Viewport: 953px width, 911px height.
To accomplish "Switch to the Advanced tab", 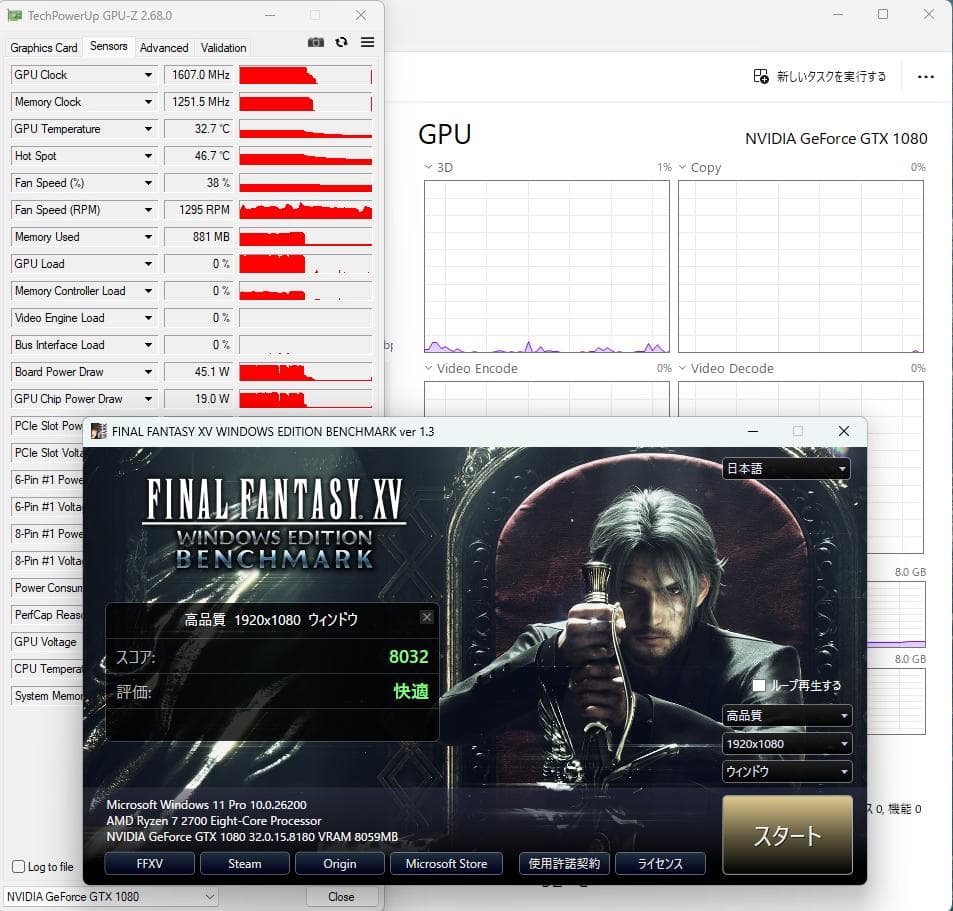I will [164, 47].
